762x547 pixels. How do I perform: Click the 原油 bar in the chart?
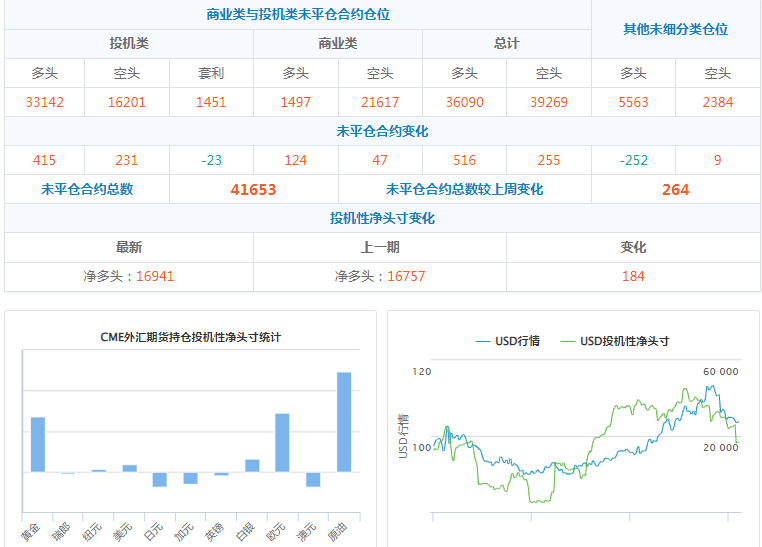pos(344,421)
